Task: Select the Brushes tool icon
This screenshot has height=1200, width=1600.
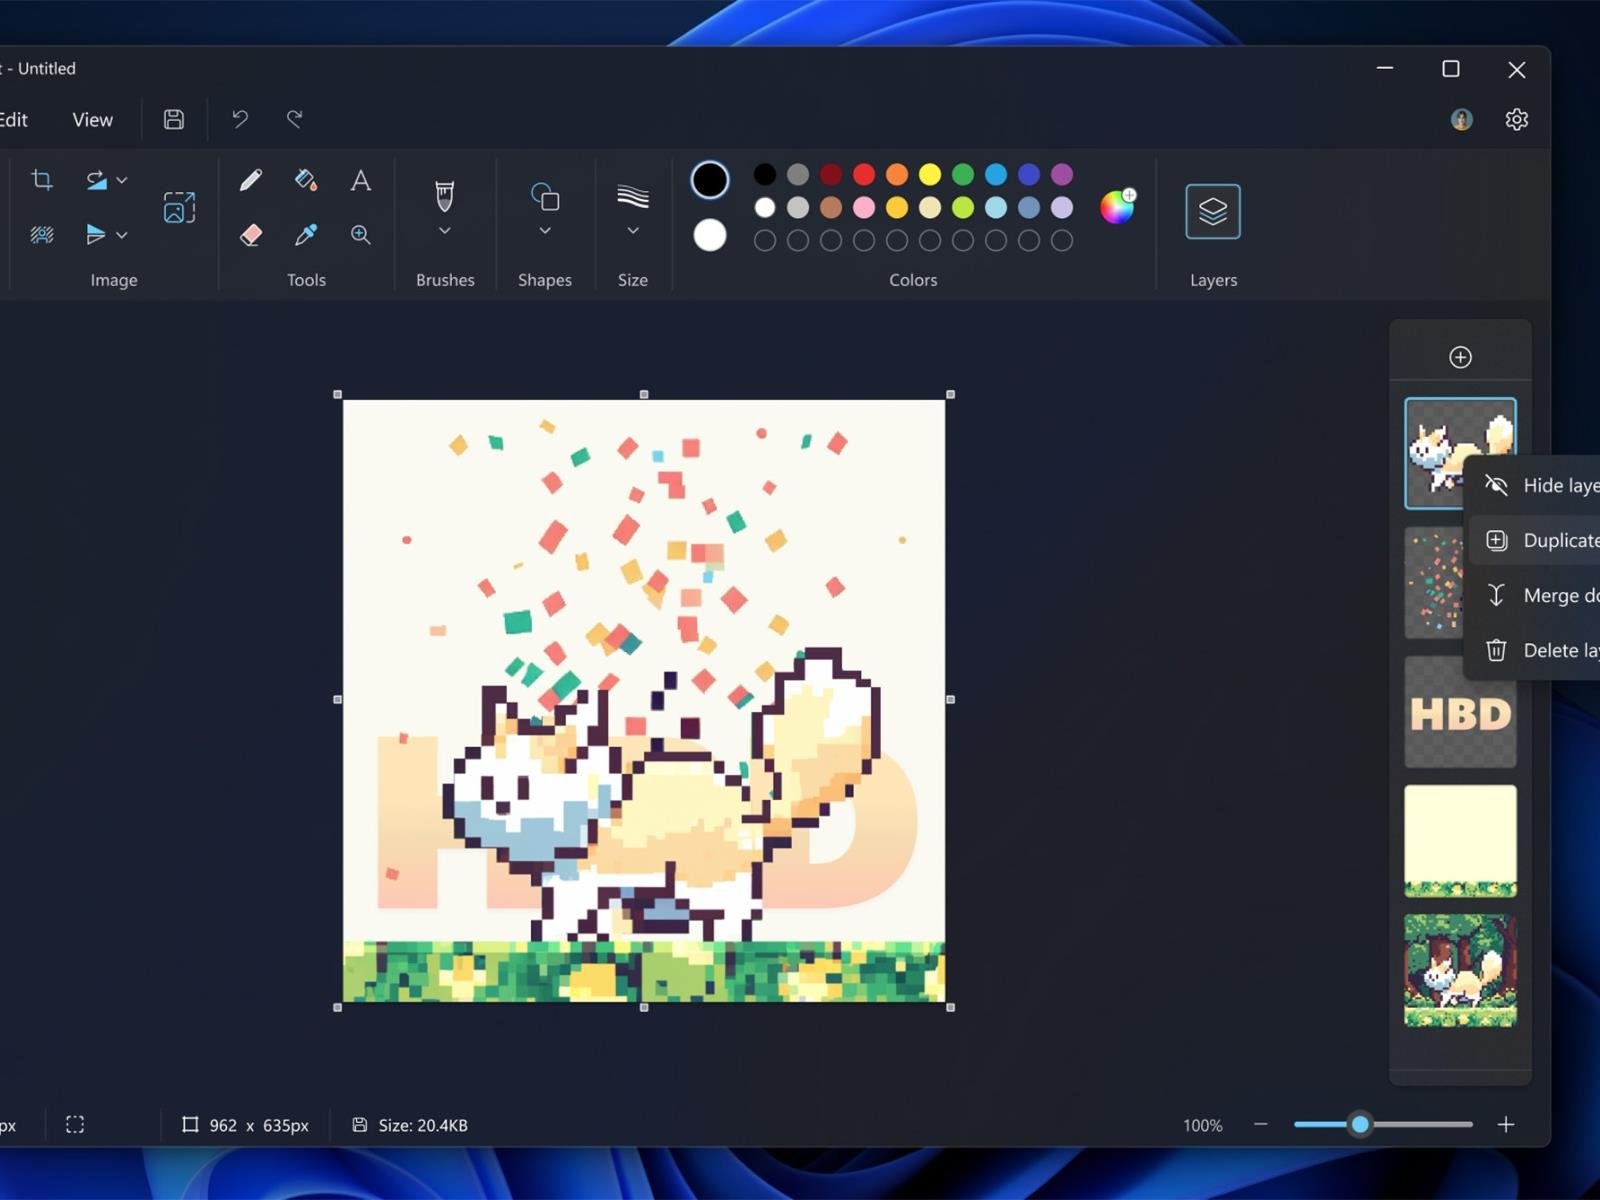Action: (445, 196)
